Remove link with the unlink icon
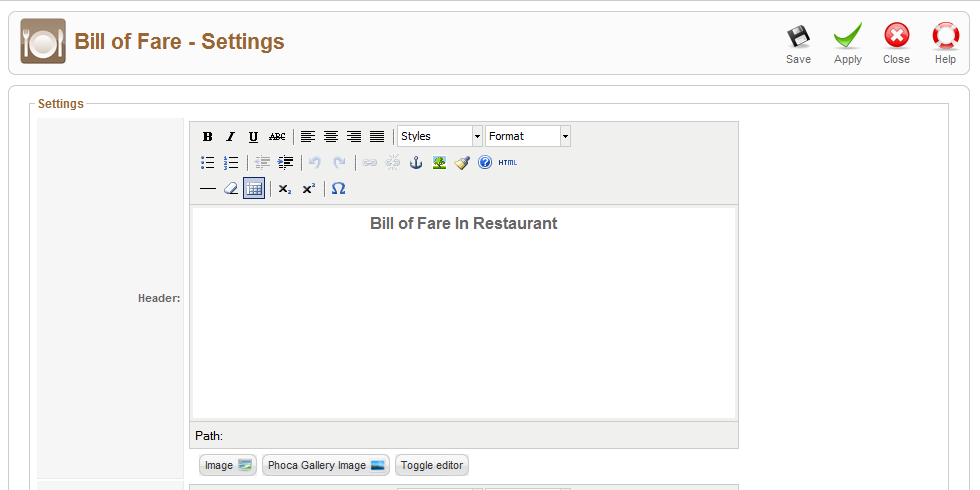 pyautogui.click(x=392, y=162)
